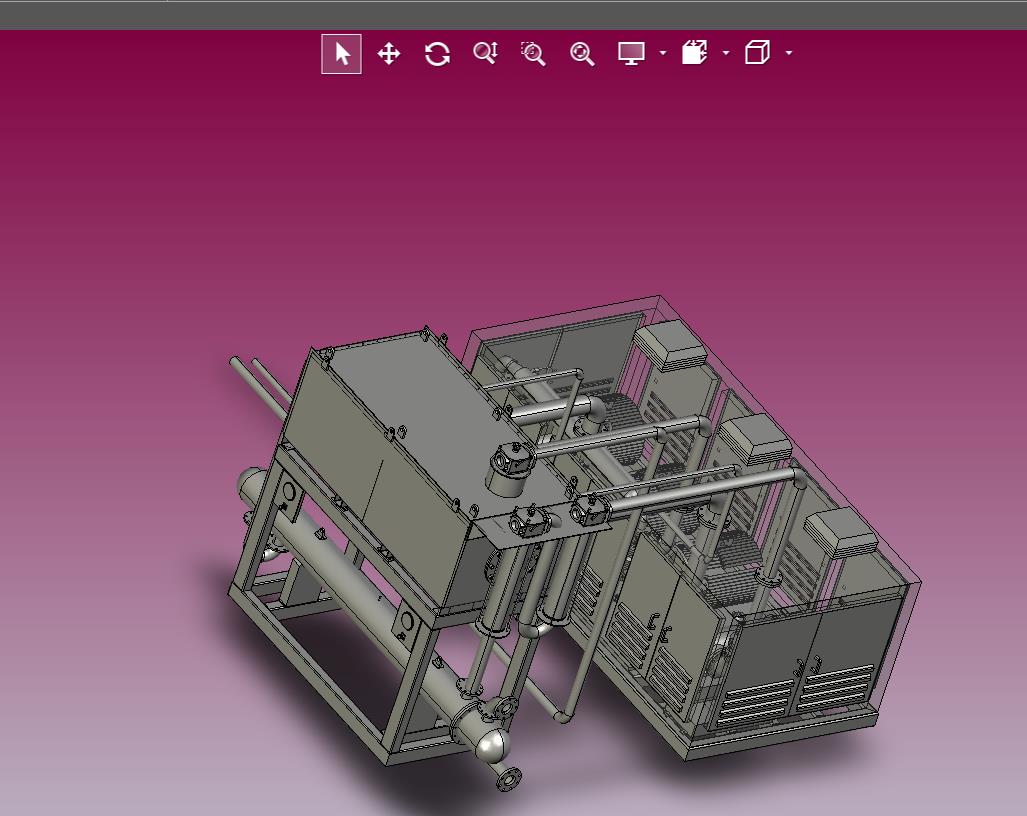This screenshot has width=1027, height=816.
Task: Click the section view icon
Action: (x=694, y=52)
